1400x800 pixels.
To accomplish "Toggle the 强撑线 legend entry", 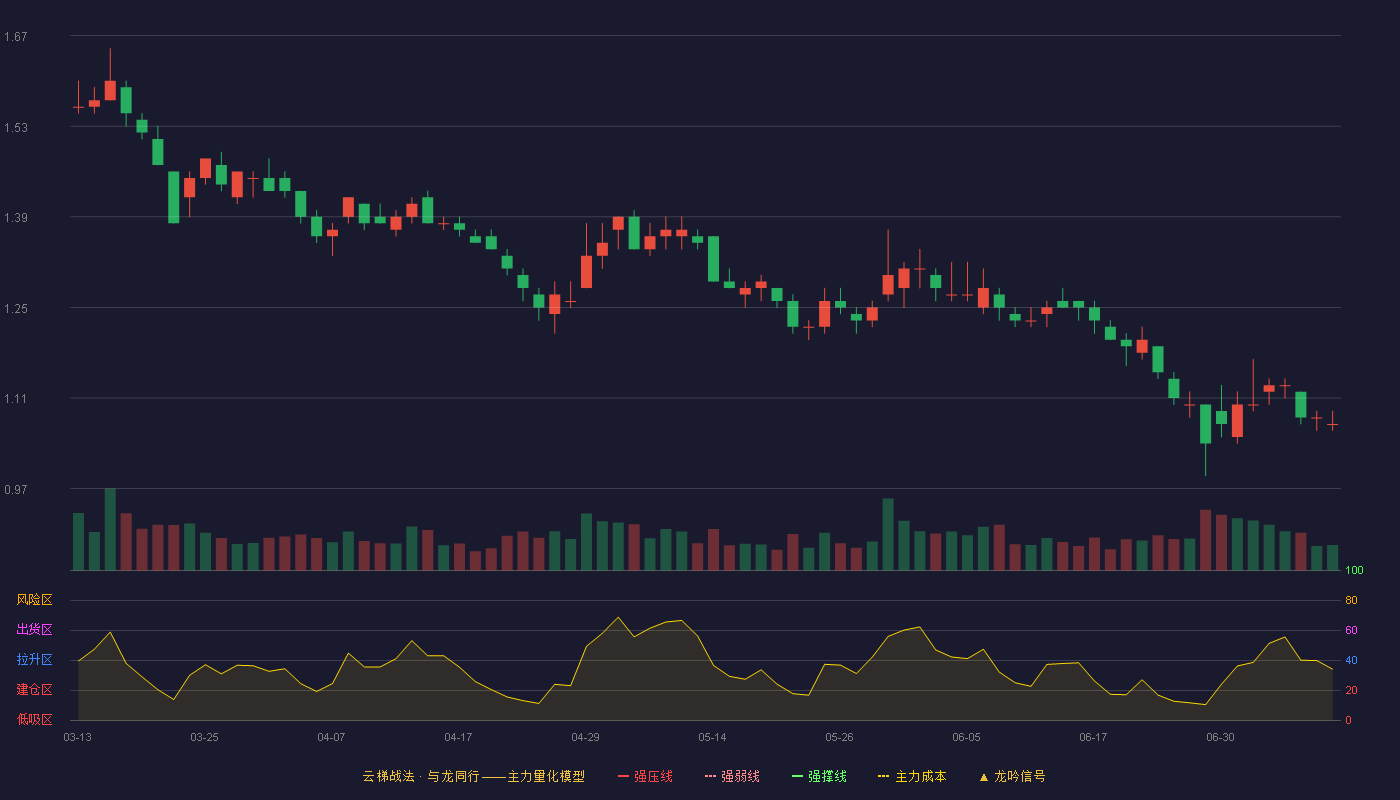I will point(819,776).
